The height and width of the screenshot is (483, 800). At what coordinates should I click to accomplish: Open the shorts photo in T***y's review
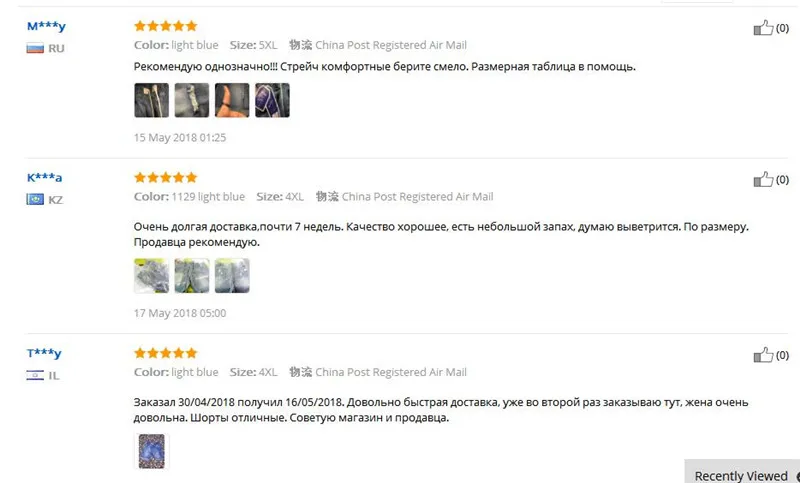point(152,451)
